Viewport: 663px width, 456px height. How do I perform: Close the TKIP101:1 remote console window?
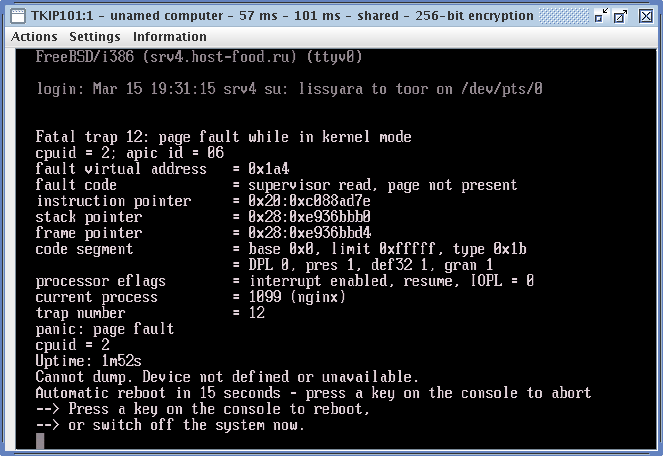tap(646, 16)
